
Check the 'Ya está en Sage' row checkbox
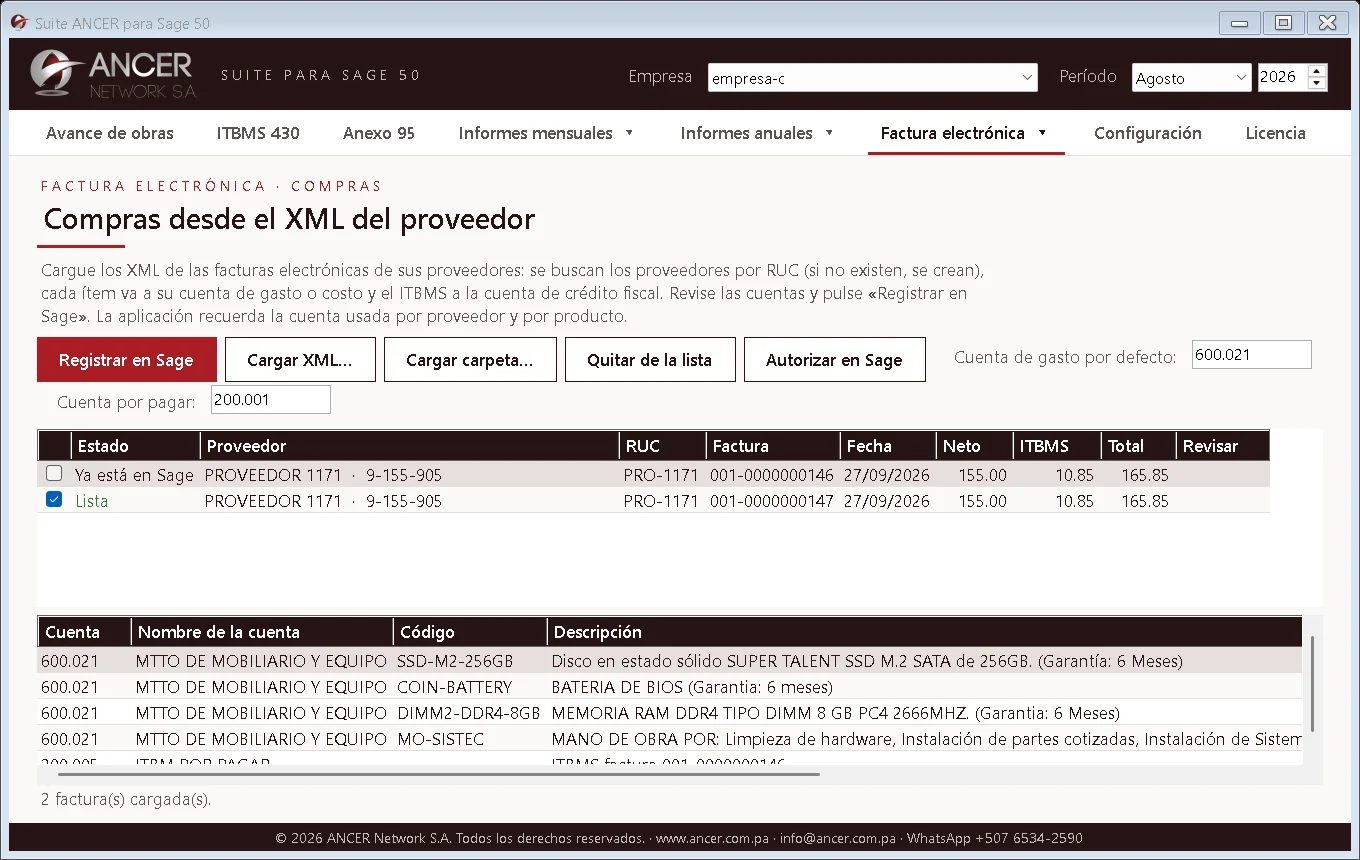(54, 474)
